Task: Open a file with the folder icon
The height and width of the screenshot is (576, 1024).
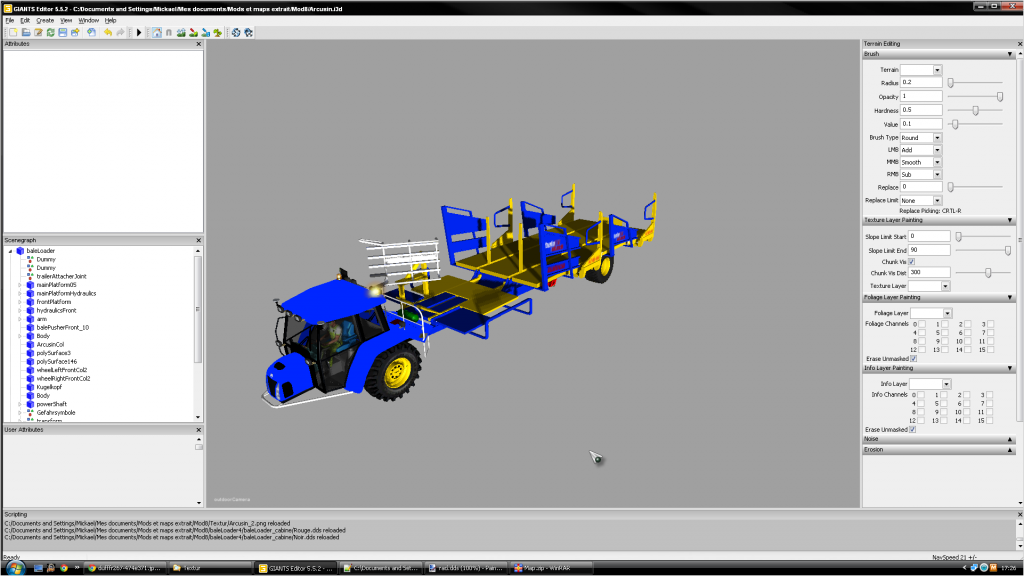Action: (26, 32)
